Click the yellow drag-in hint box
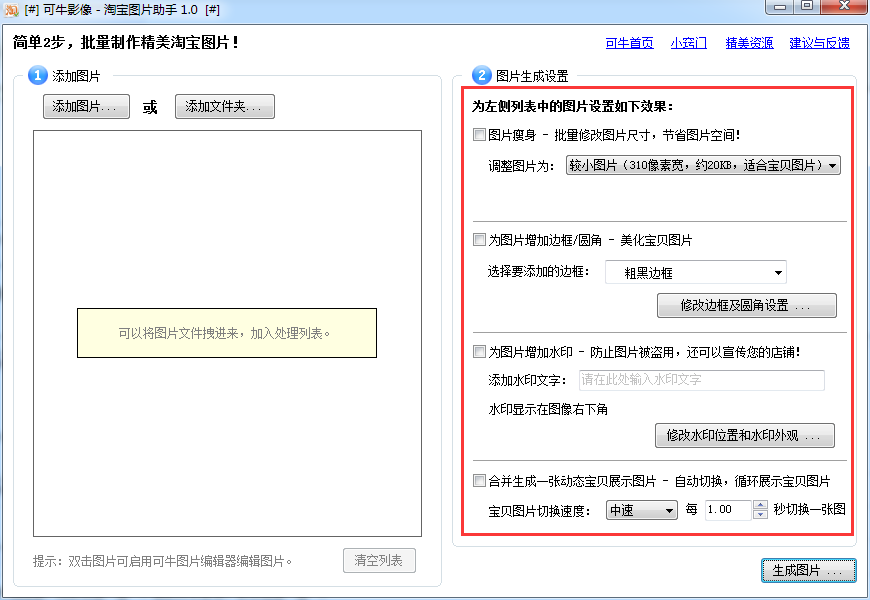 pos(227,333)
